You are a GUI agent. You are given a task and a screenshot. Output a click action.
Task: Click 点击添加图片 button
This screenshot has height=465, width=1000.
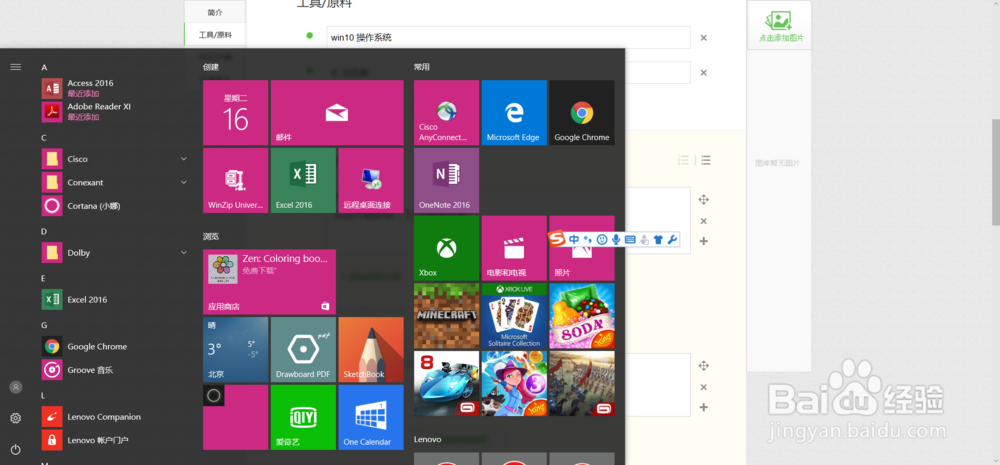[781, 26]
